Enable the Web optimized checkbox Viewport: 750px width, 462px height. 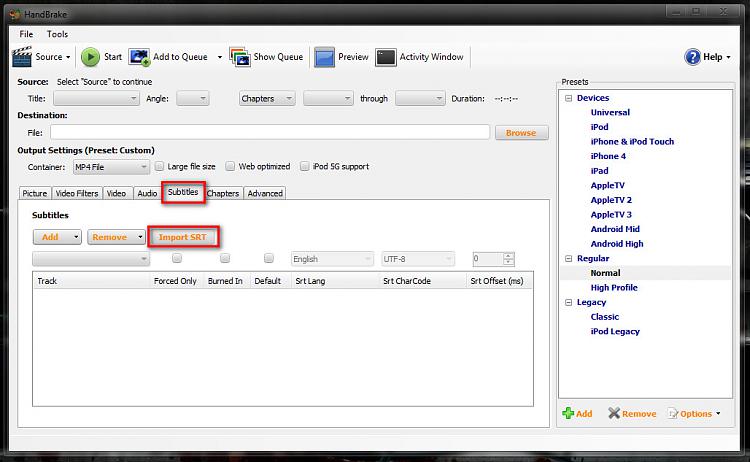pyautogui.click(x=230, y=166)
